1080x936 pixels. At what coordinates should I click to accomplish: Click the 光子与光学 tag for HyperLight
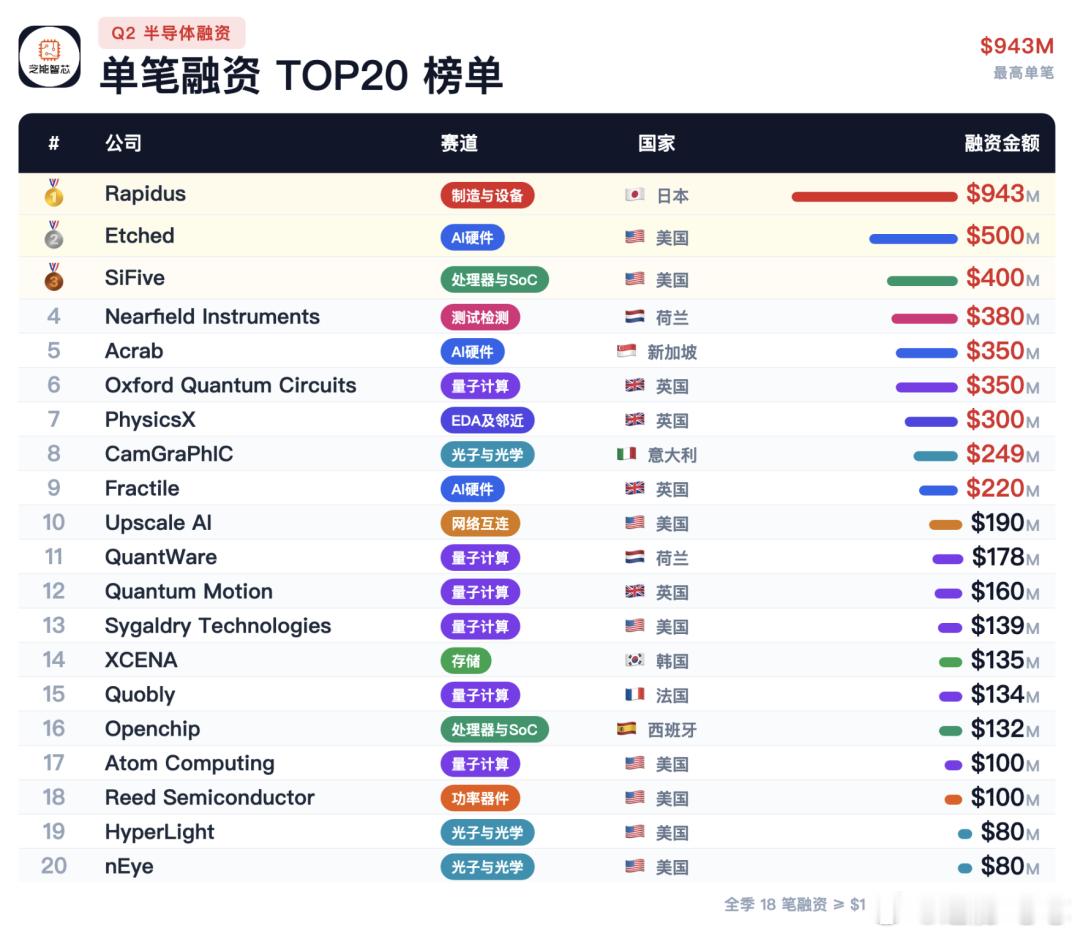click(x=487, y=833)
